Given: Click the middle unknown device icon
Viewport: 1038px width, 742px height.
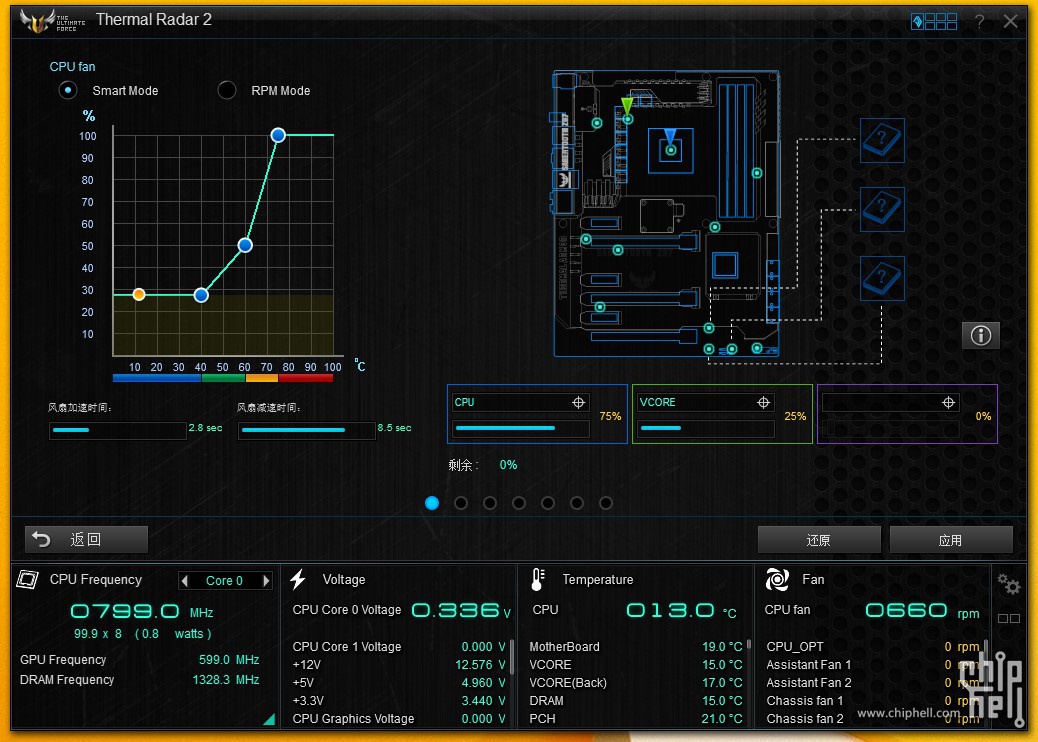Looking at the screenshot, I should [882, 210].
